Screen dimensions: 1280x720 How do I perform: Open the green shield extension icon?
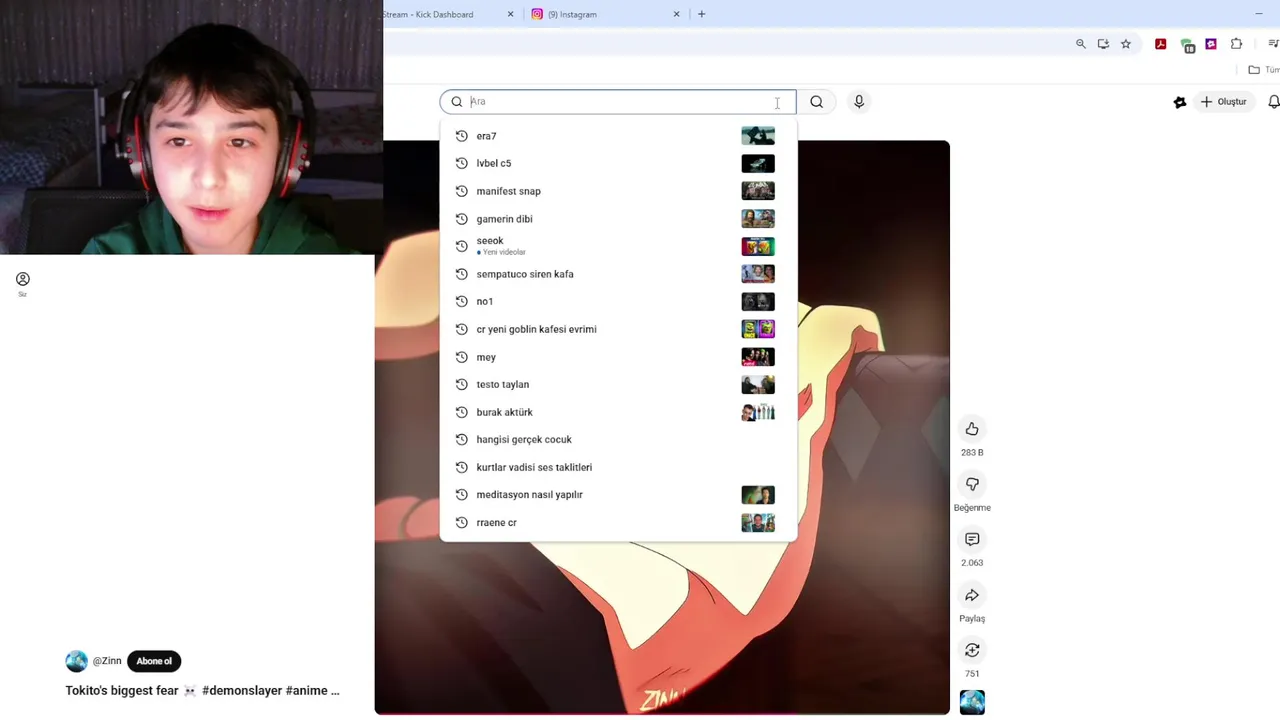click(x=1187, y=45)
